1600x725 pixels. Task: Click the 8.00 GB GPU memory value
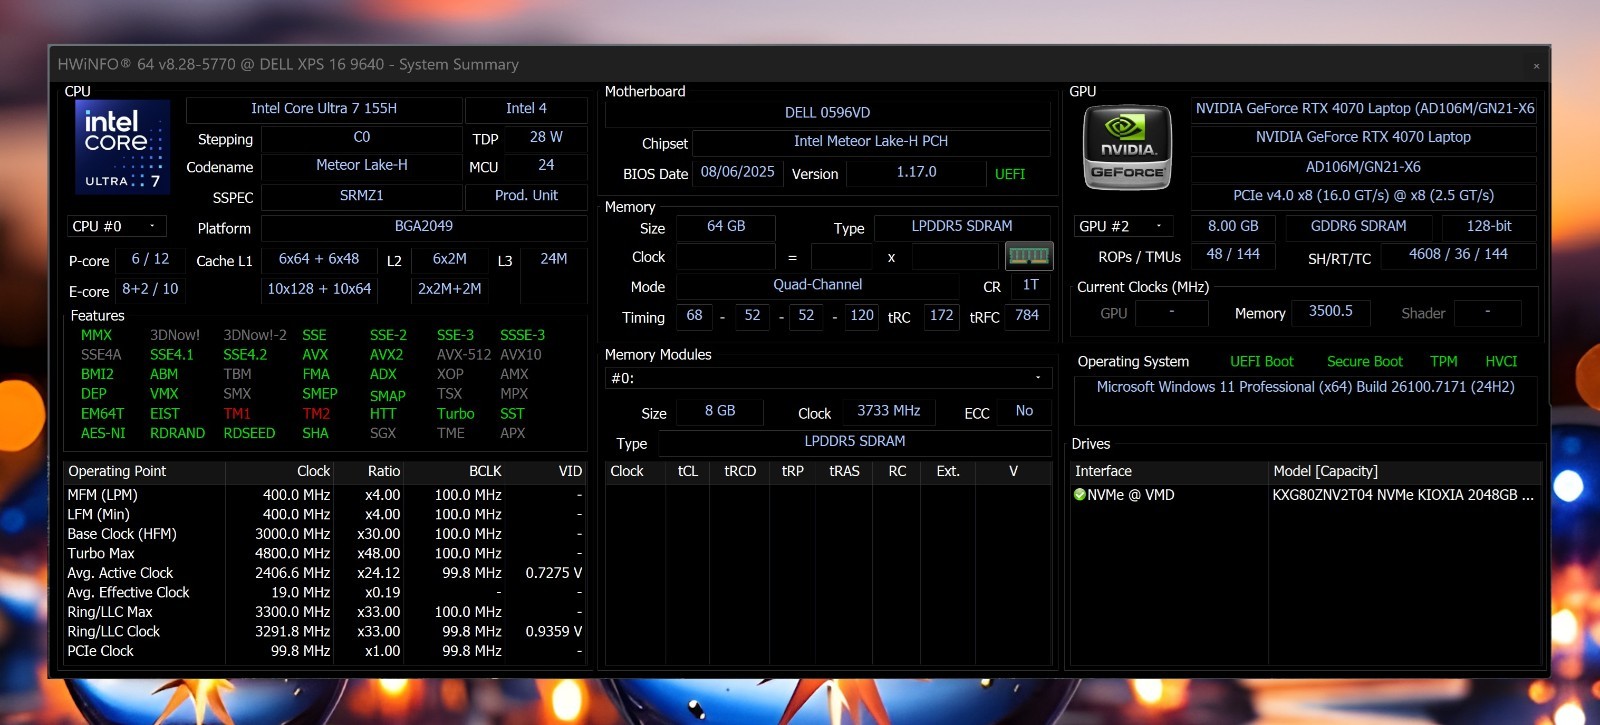(1233, 226)
